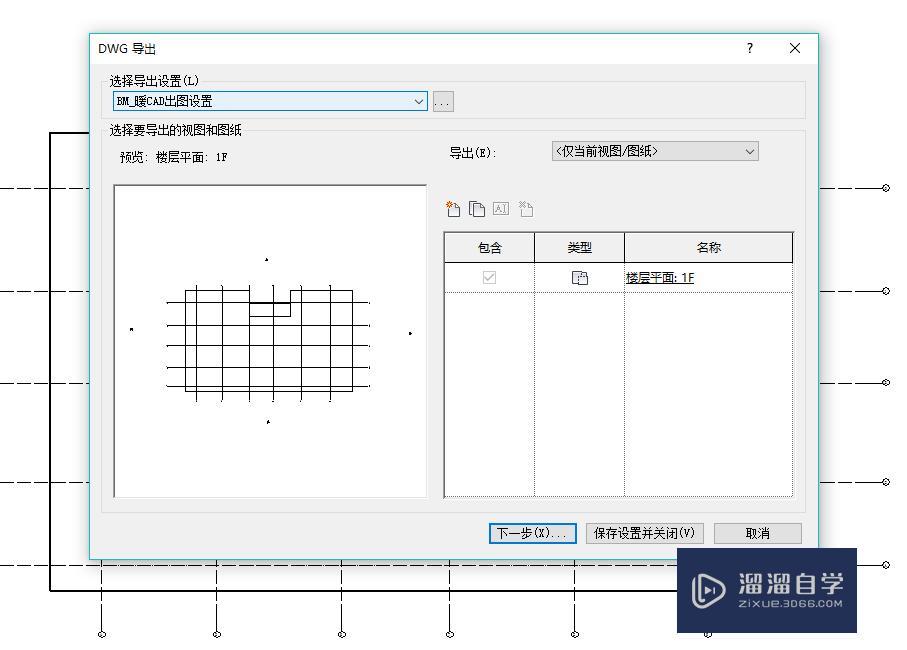Click the 下一步(X)... button
Viewport: 907px width, 650px height.
(x=532, y=533)
